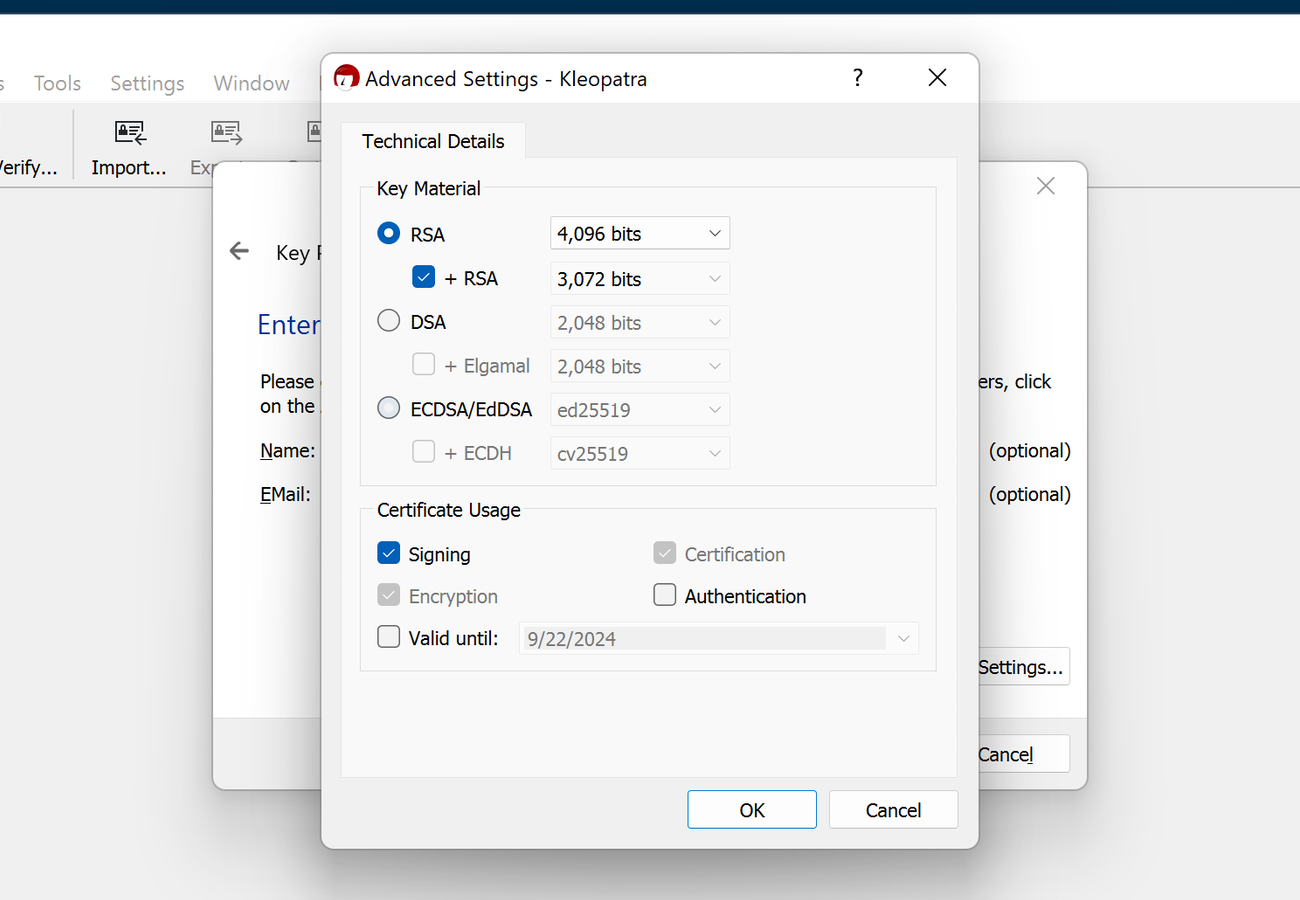Select the ECDSA/EdDSA radio button

(x=388, y=407)
